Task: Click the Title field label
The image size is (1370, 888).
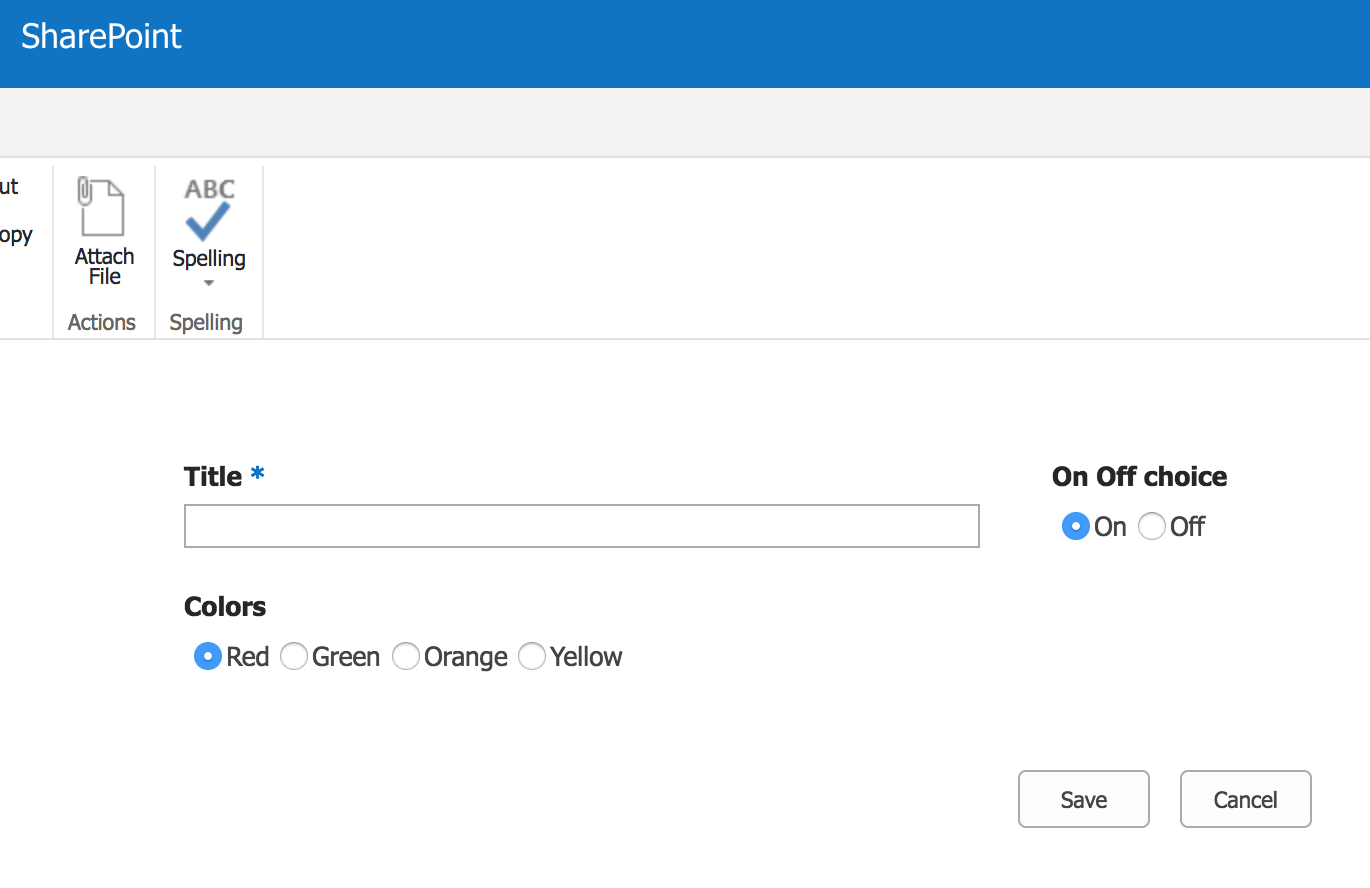Action: (x=213, y=477)
